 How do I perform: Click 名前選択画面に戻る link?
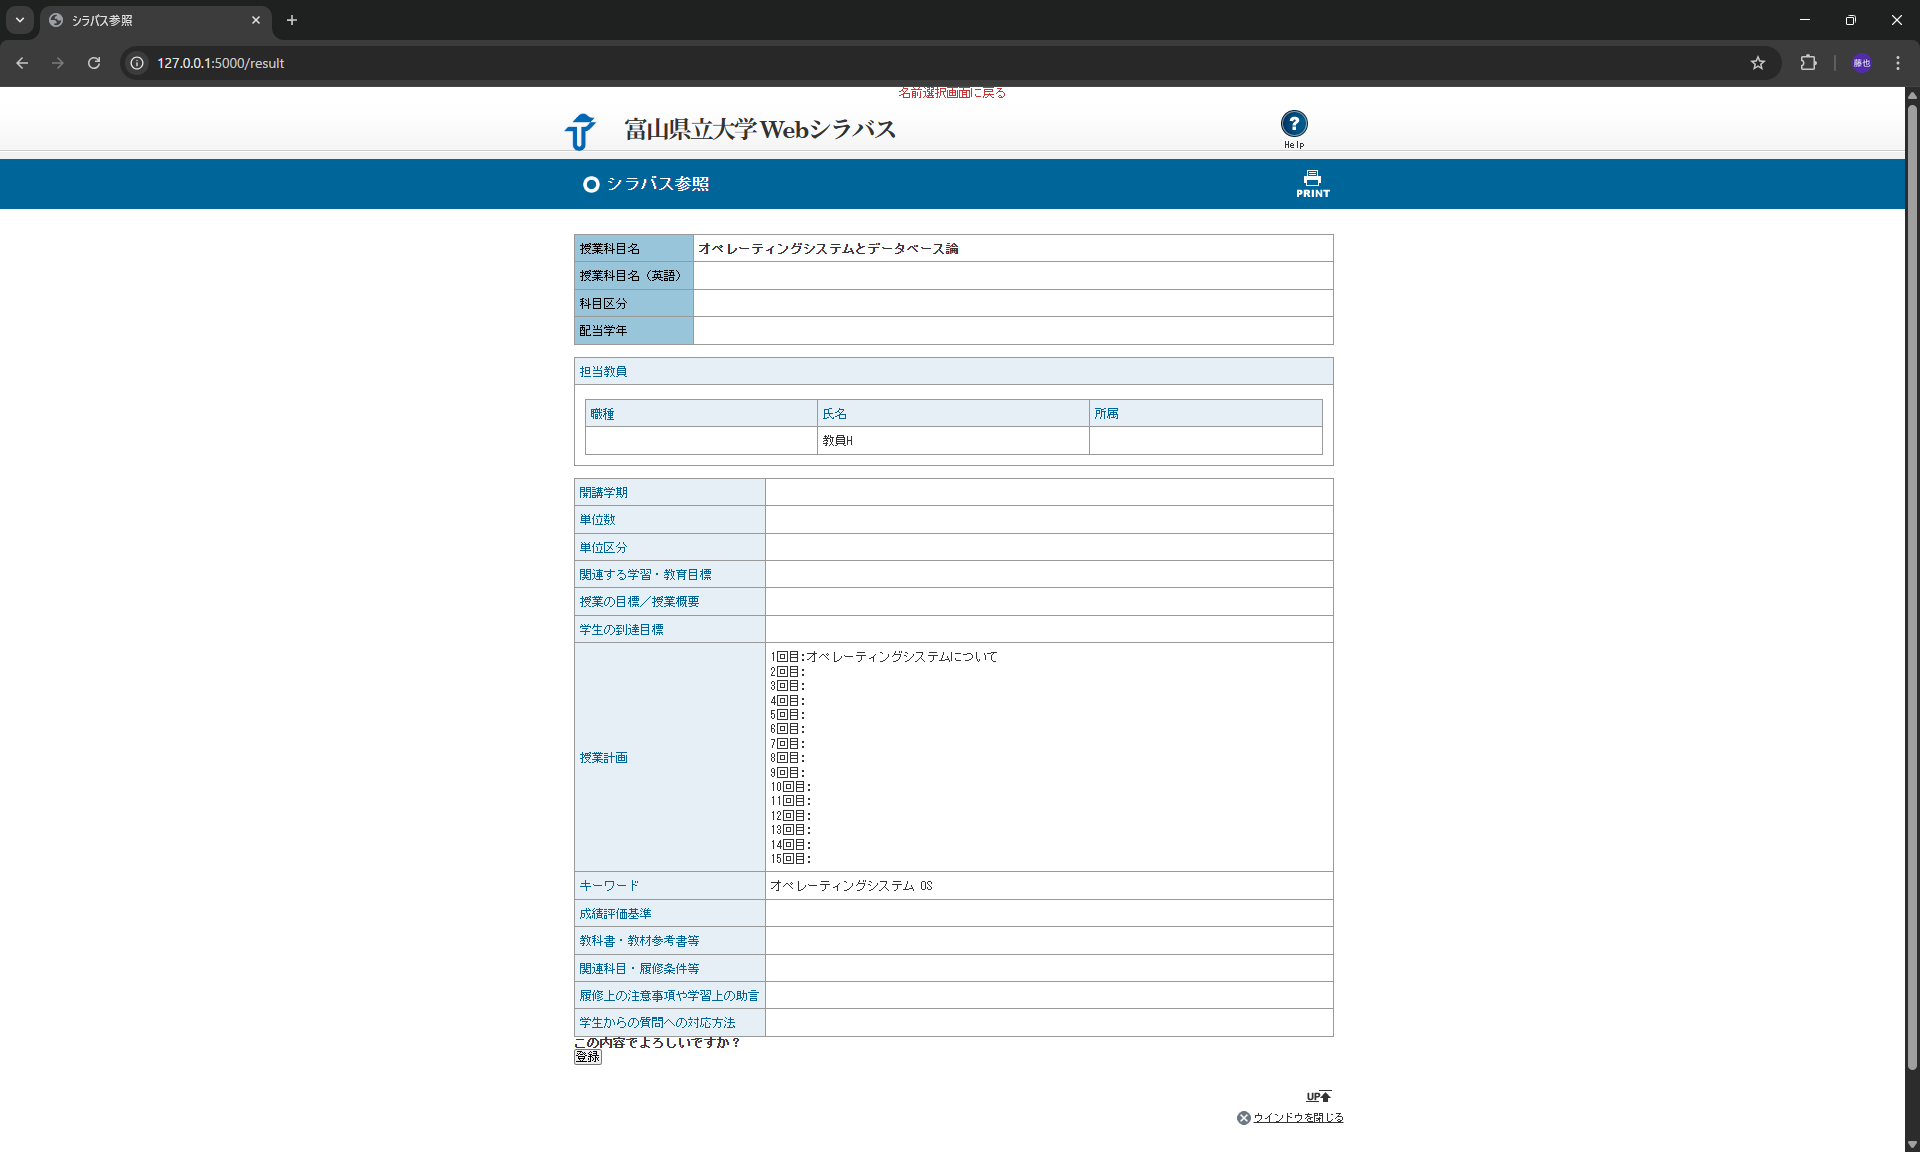point(951,93)
